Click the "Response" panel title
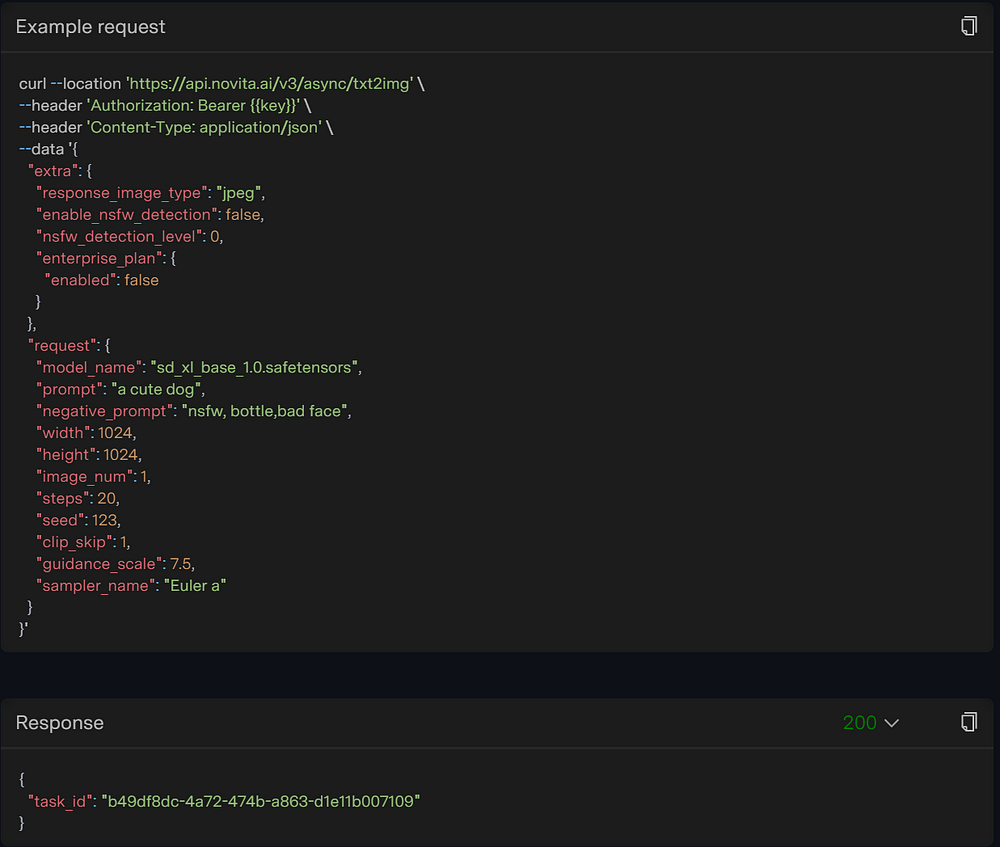The height and width of the screenshot is (847, 1000). point(60,723)
